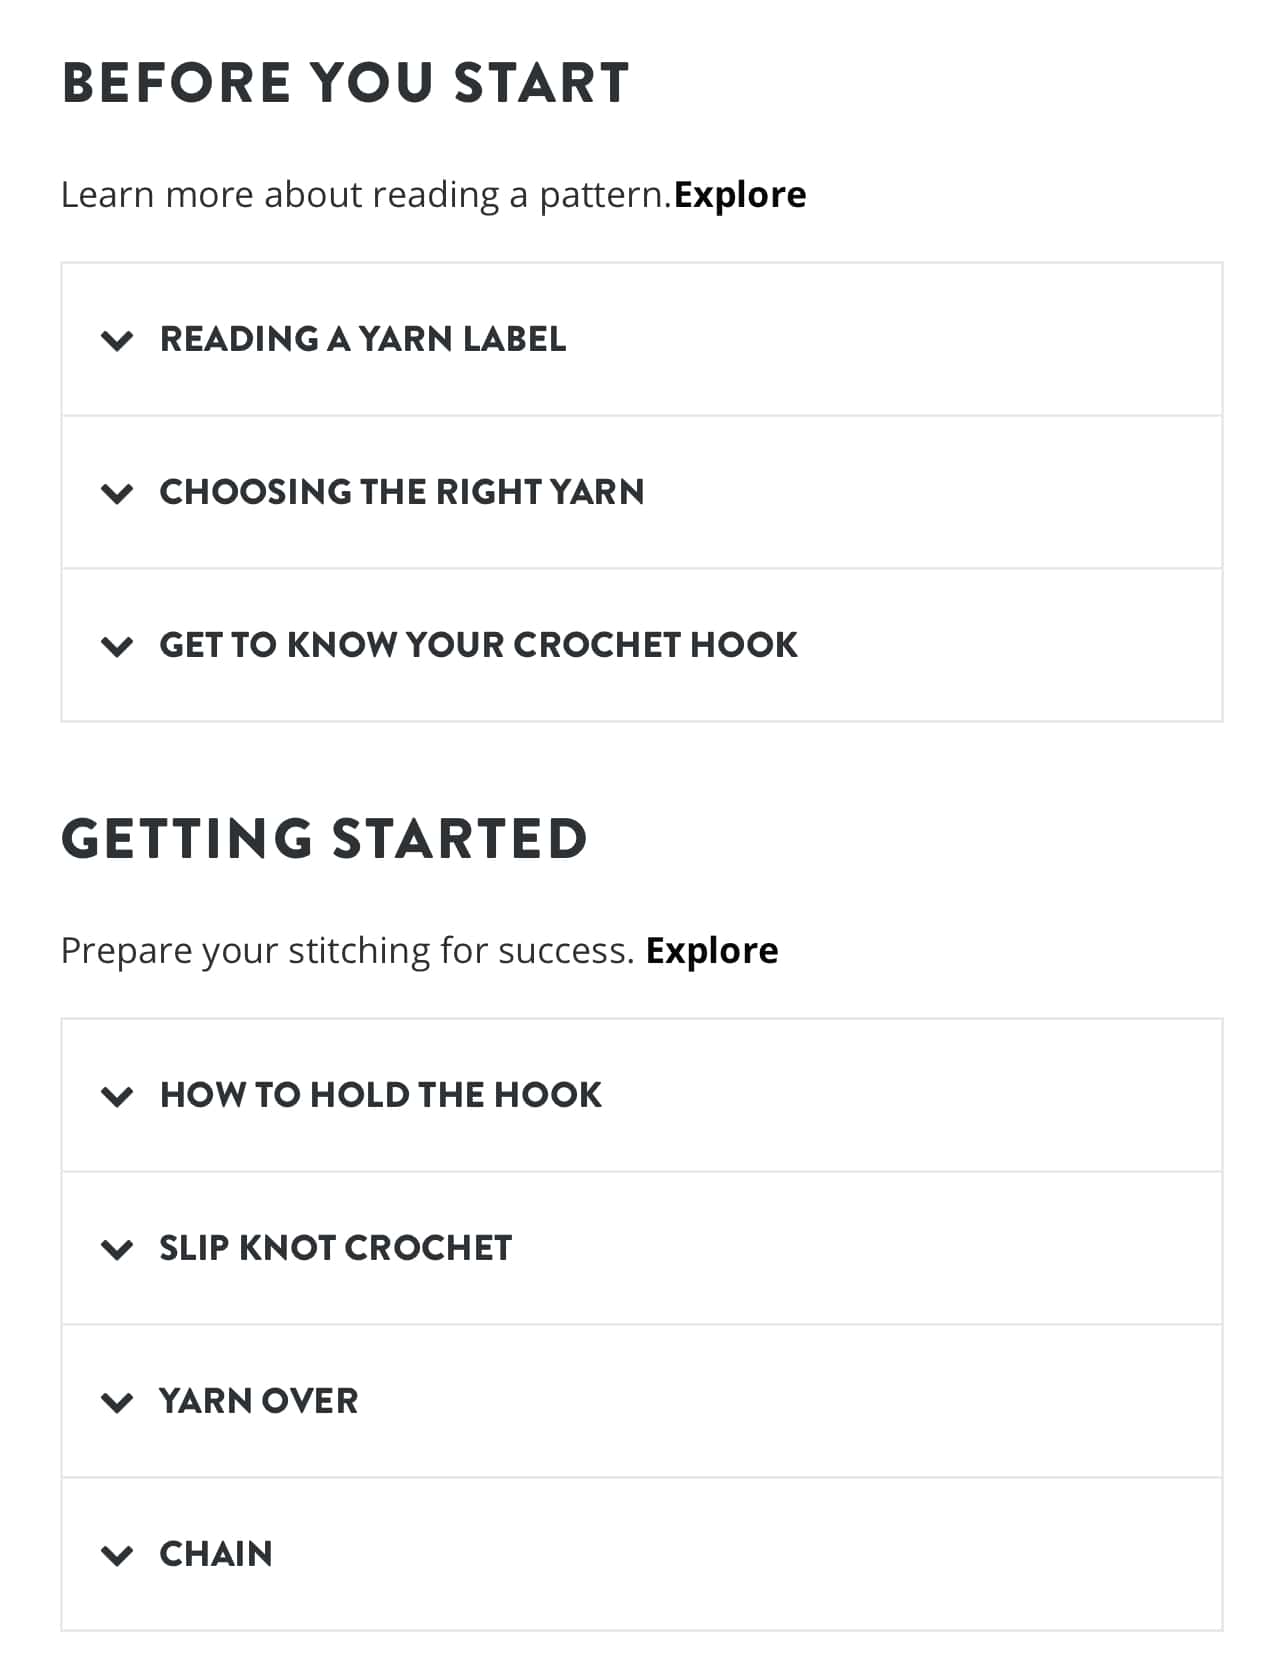The height and width of the screenshot is (1670, 1284).
Task: Click the chevron icon next to Yarn Over
Action: (x=117, y=1403)
